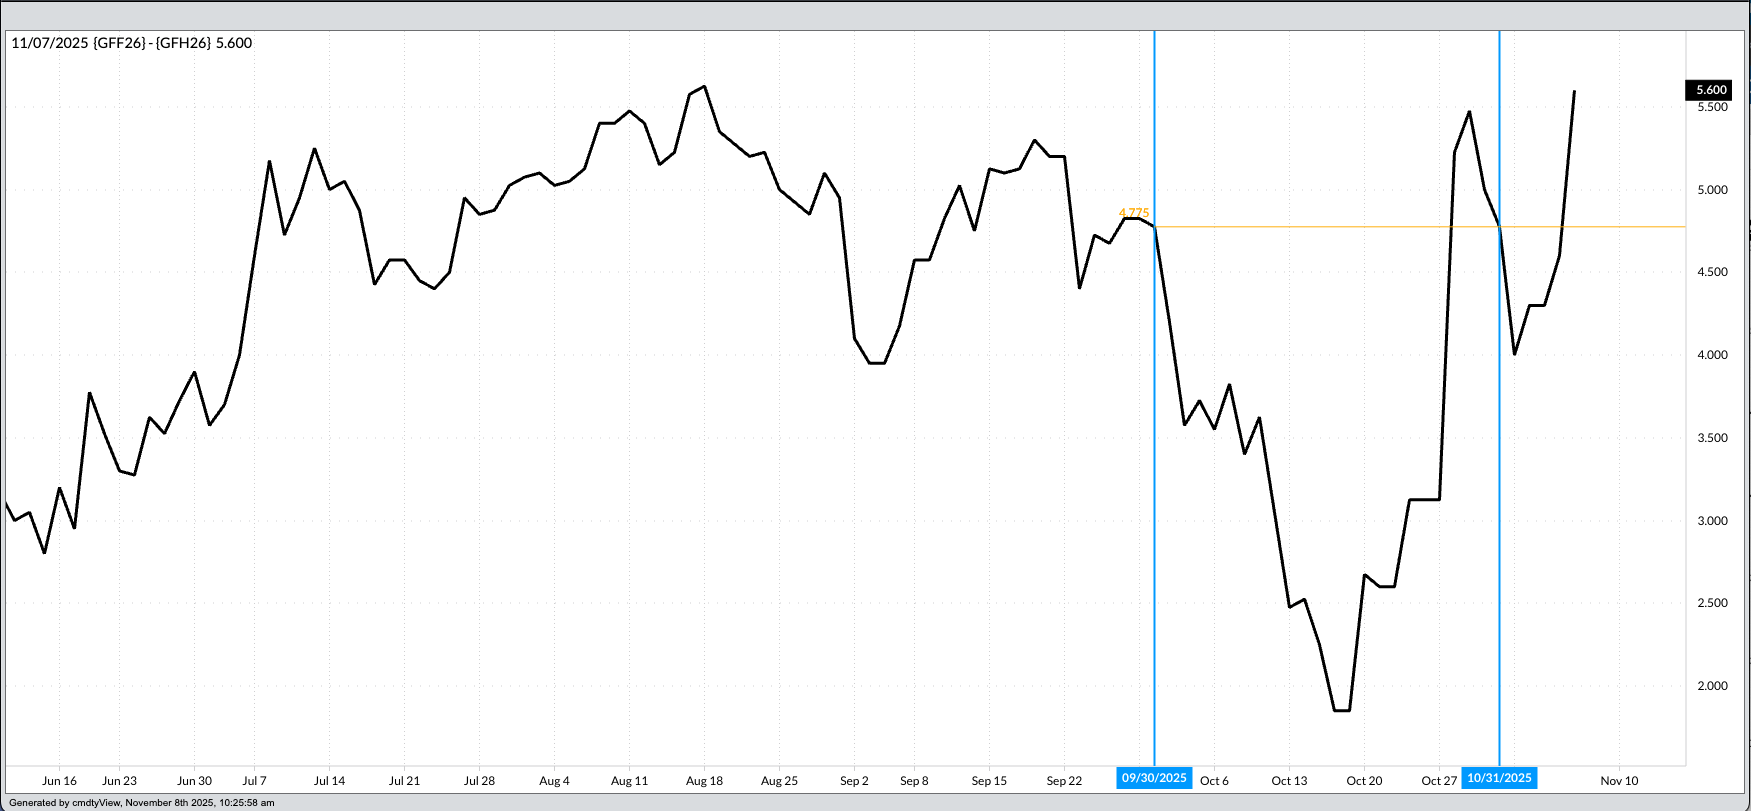1751x811 pixels.
Task: Click the Jun 16 date axis label
Action: [60, 781]
